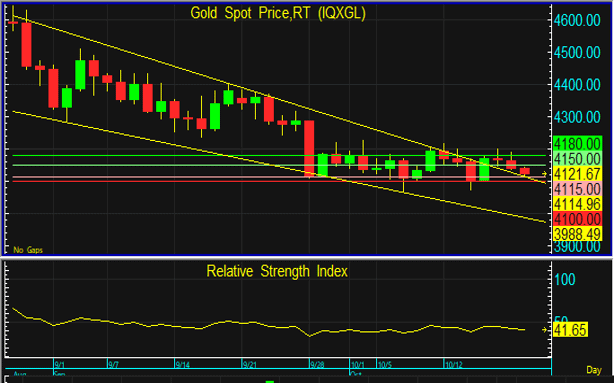Click the yellow 4114.96 trendline value tag
The image size is (614, 383).
[577, 204]
